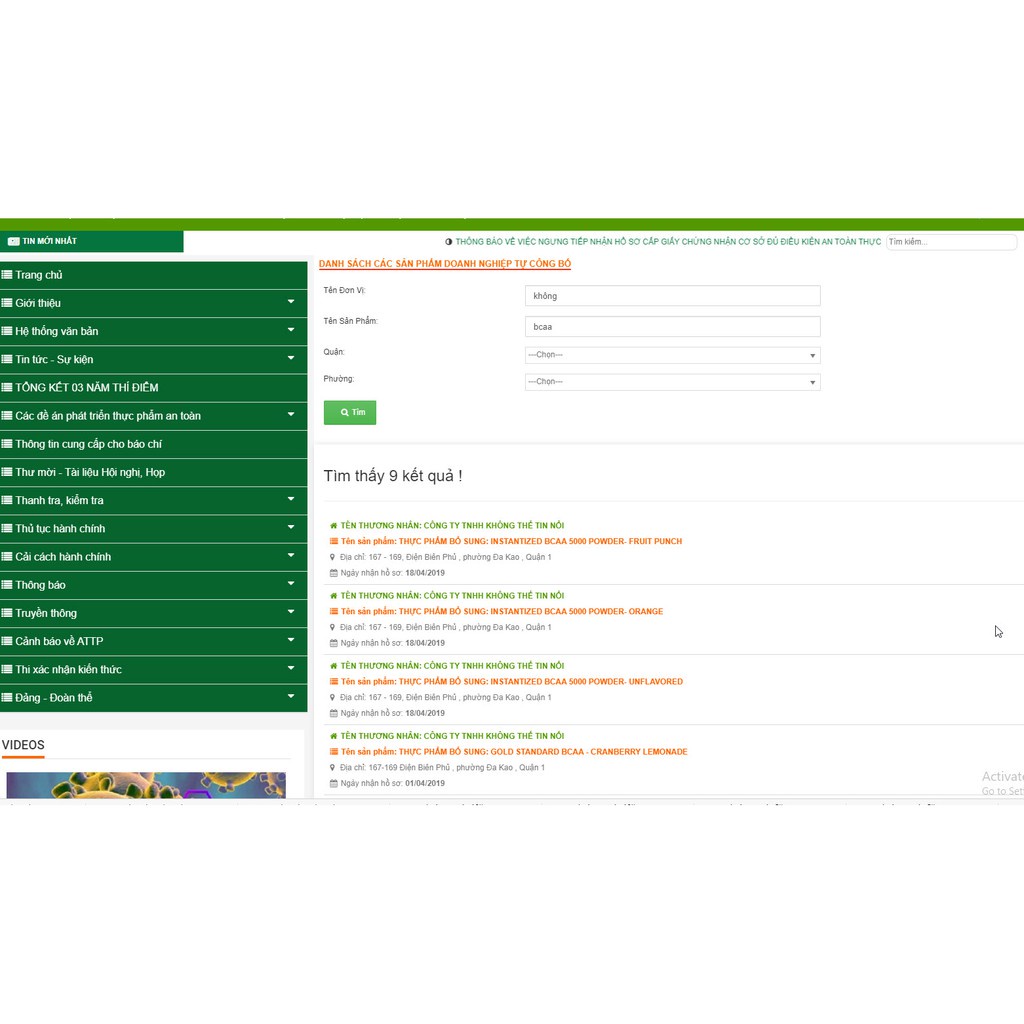
Task: Open the Gold Standard BCAA Cranberry Lemonade link
Action: pos(513,752)
